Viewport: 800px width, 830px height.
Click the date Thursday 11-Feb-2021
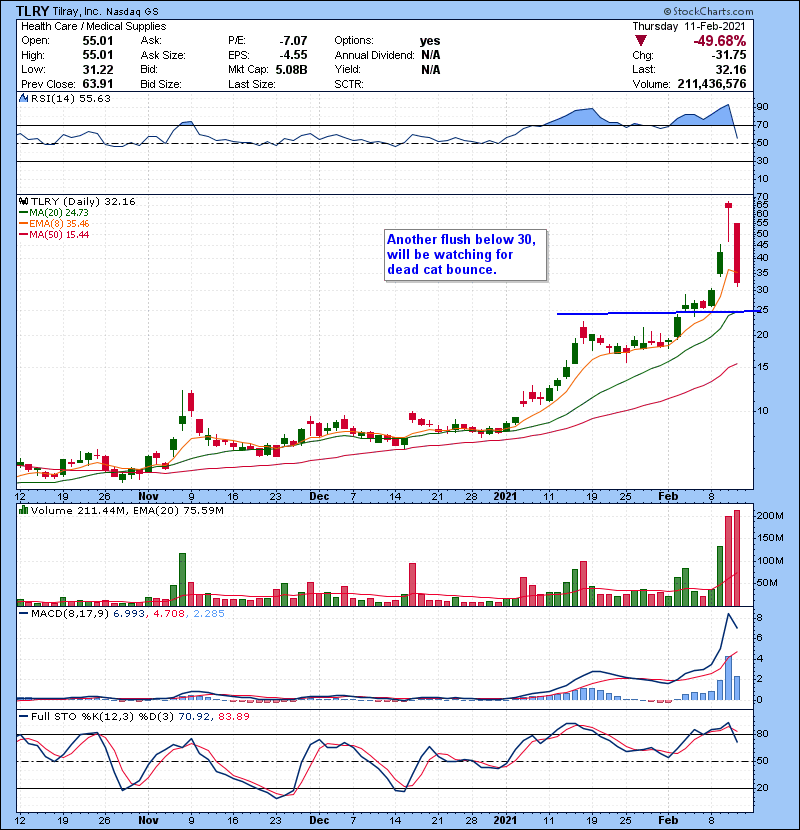coord(689,26)
